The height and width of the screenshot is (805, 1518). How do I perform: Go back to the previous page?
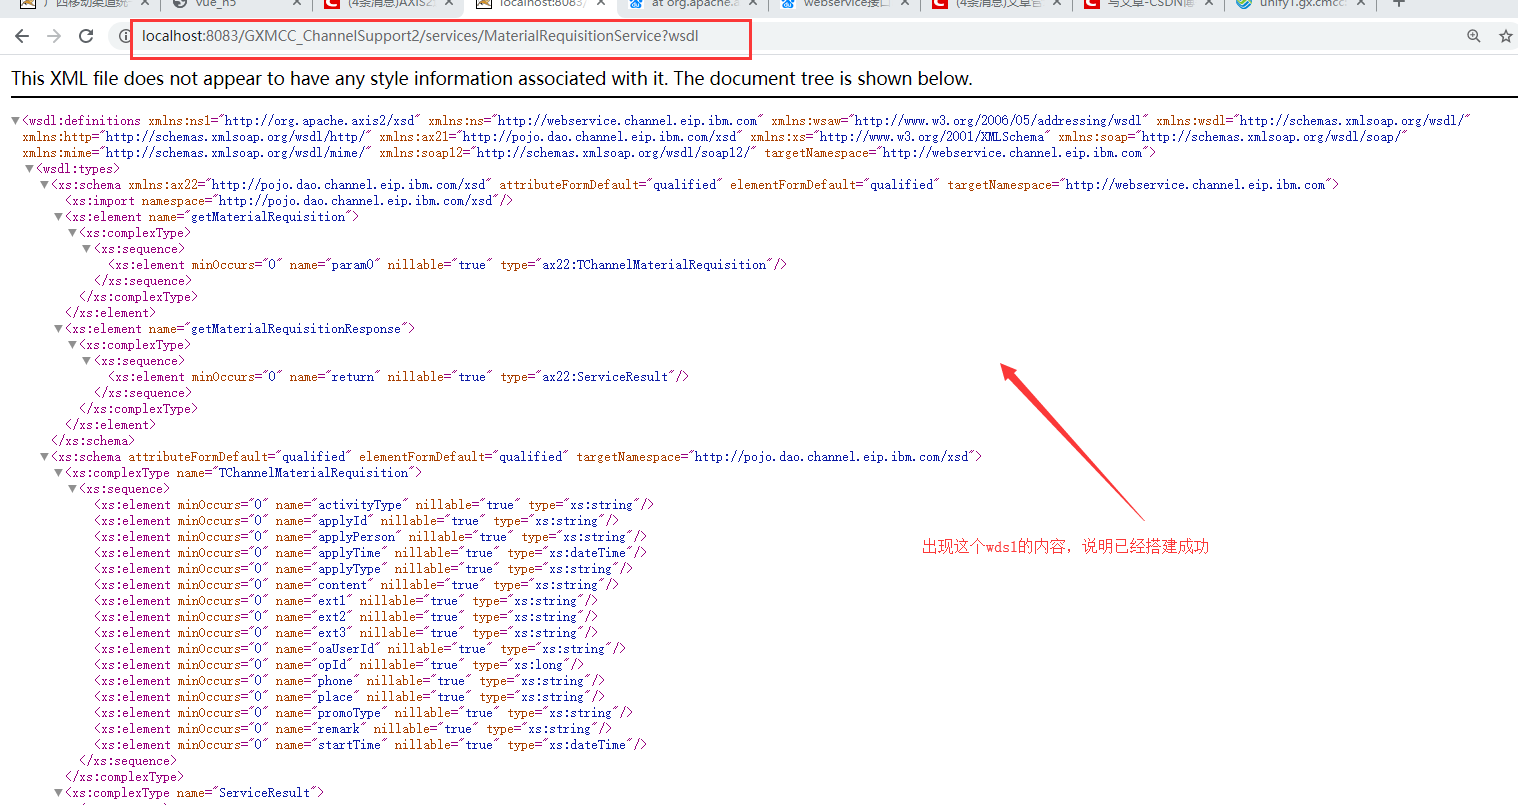(22, 36)
